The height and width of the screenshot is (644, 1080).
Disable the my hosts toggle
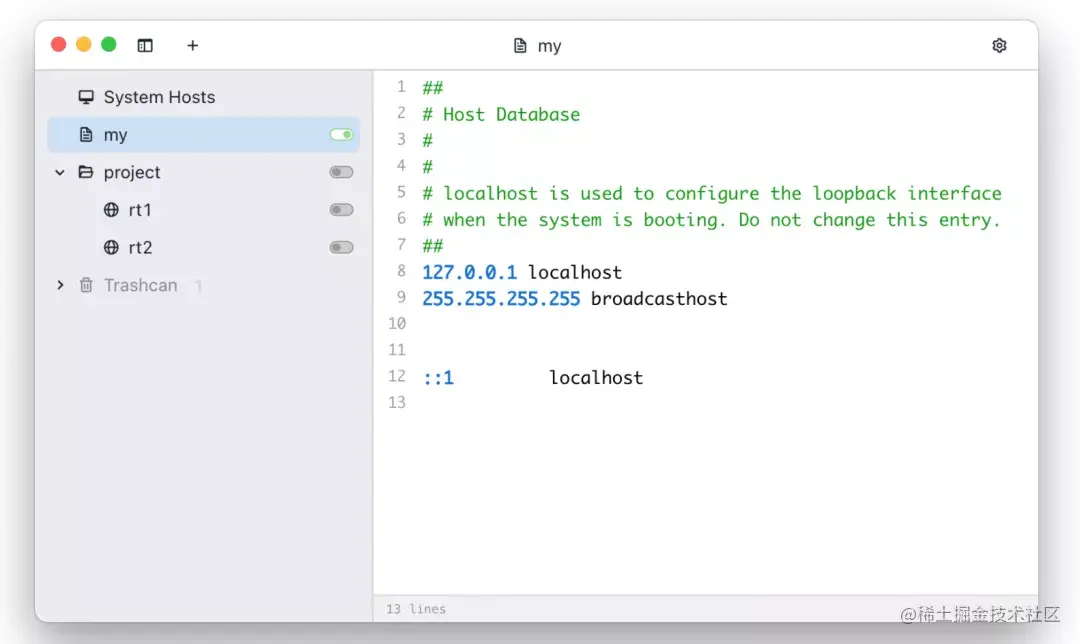coord(341,134)
